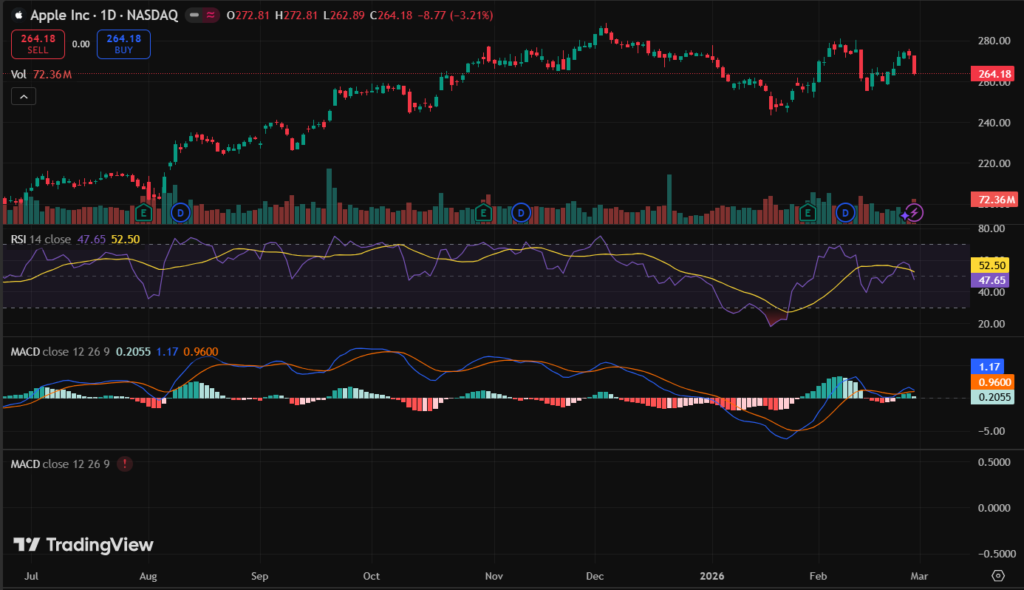Open the RSI 14 close indicator legend
The height and width of the screenshot is (590, 1024).
[x=40, y=239]
